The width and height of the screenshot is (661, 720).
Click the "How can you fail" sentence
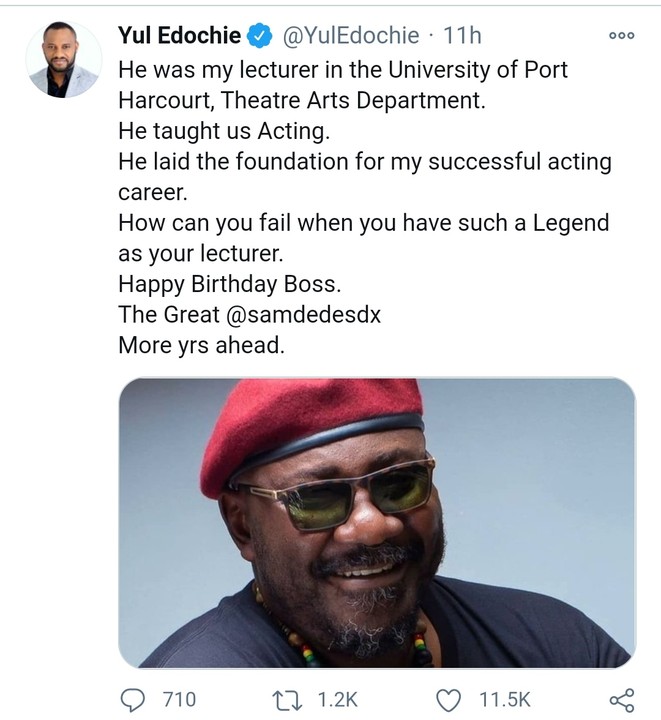[x=363, y=222]
